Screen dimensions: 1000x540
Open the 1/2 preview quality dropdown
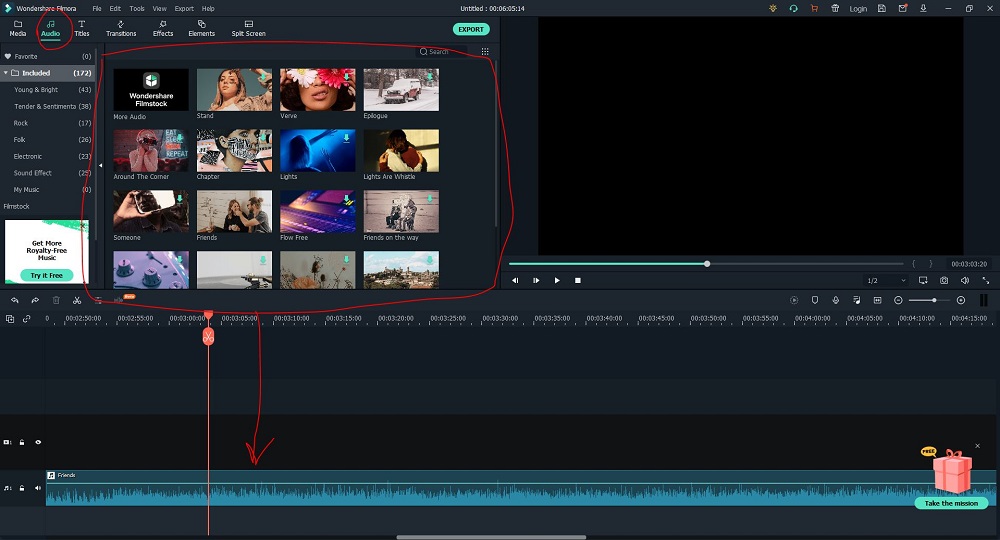pos(886,281)
